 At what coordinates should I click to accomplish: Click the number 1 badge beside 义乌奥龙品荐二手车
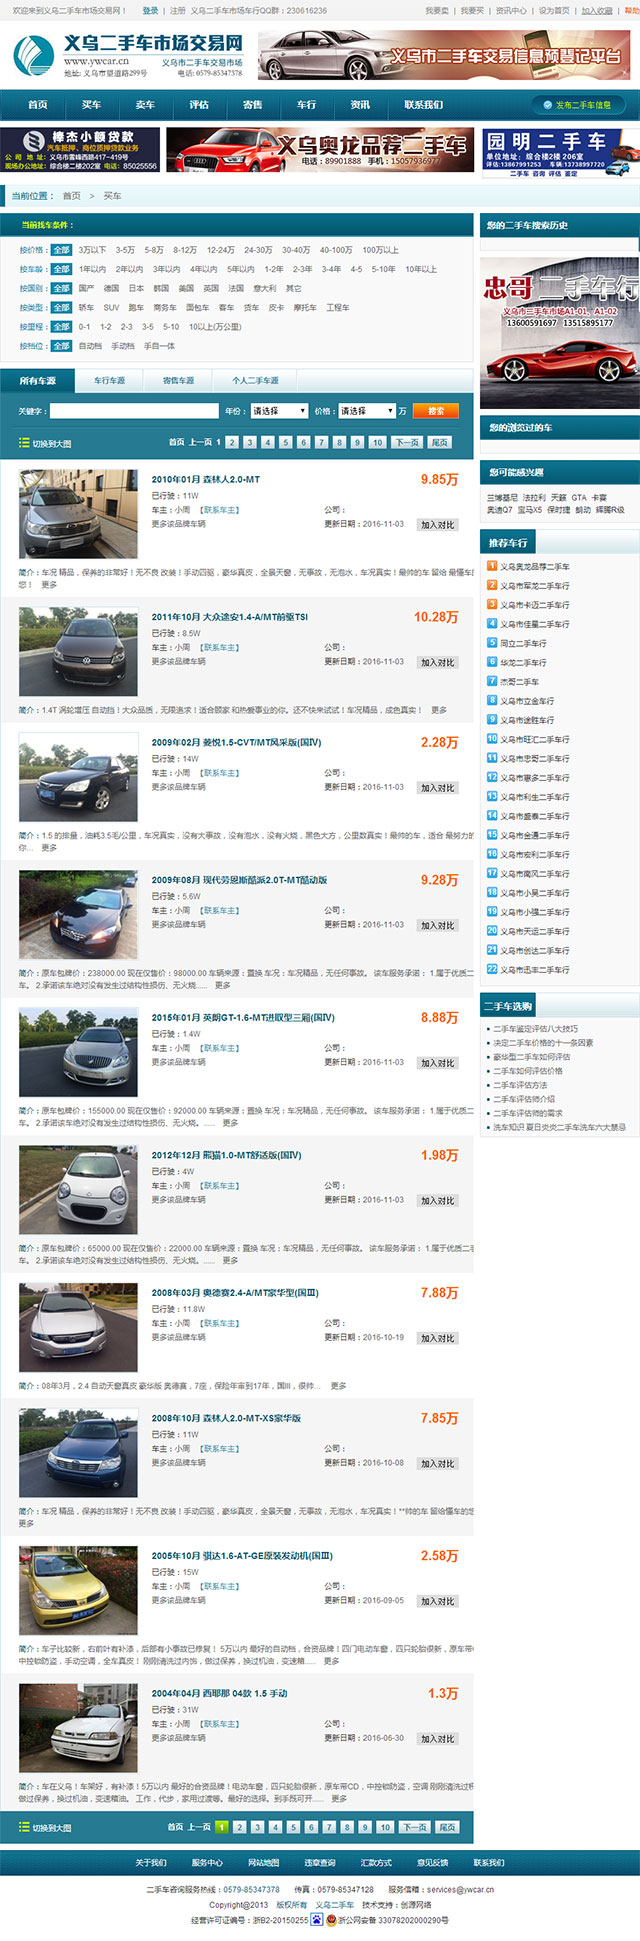[x=491, y=566]
